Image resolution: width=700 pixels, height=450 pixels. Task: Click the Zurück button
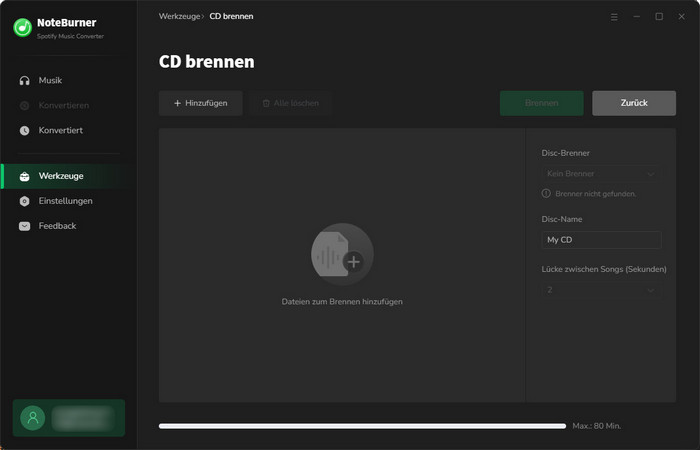click(x=634, y=103)
